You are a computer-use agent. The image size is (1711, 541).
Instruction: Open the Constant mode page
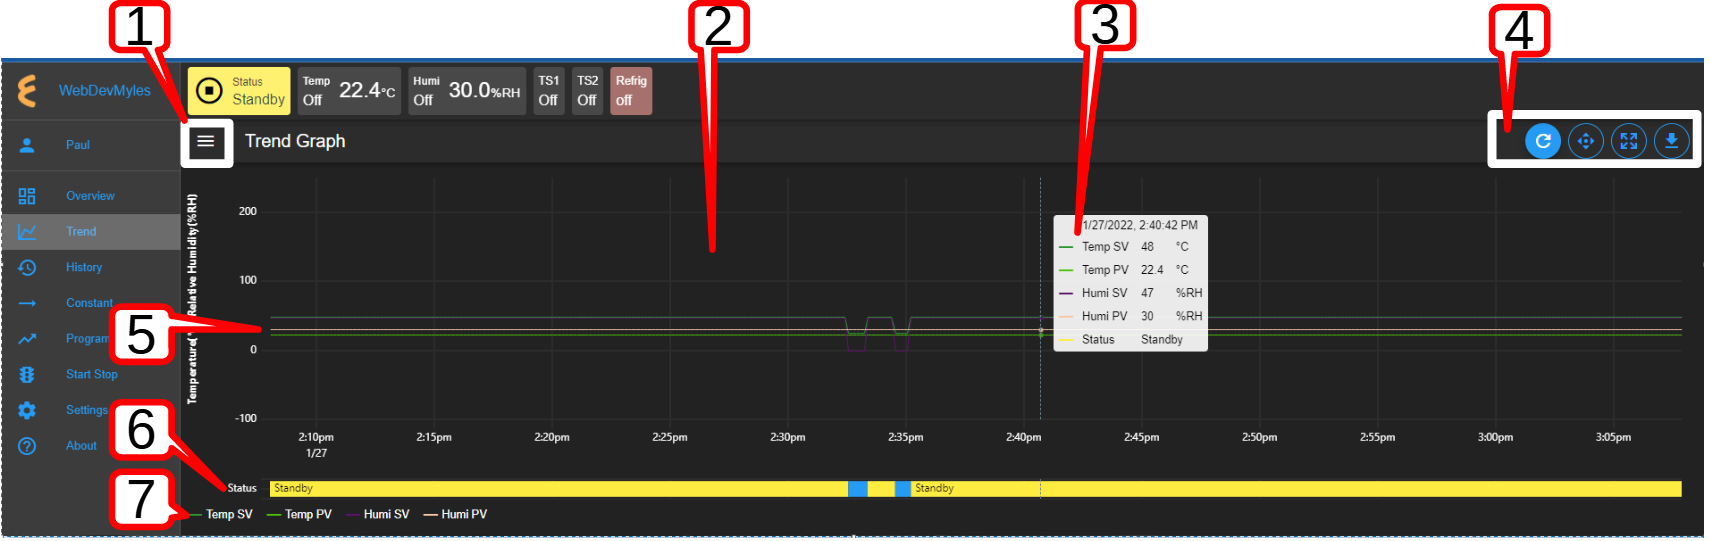(x=89, y=303)
